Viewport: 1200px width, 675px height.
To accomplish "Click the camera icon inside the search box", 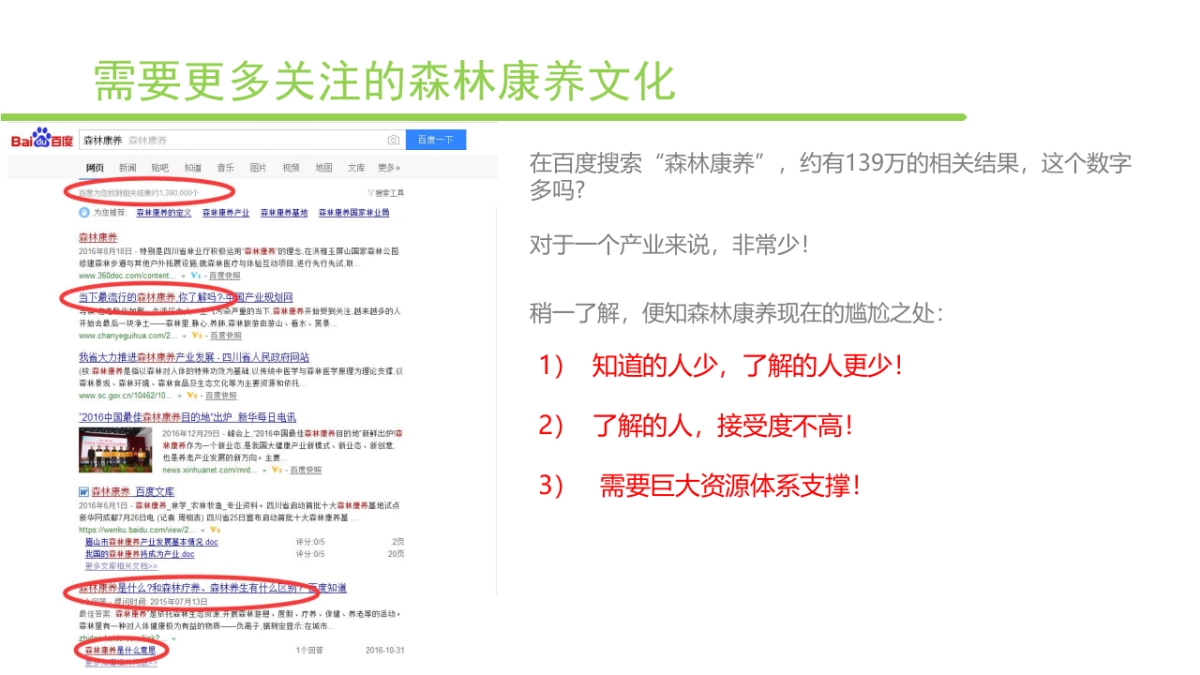I will click(394, 139).
